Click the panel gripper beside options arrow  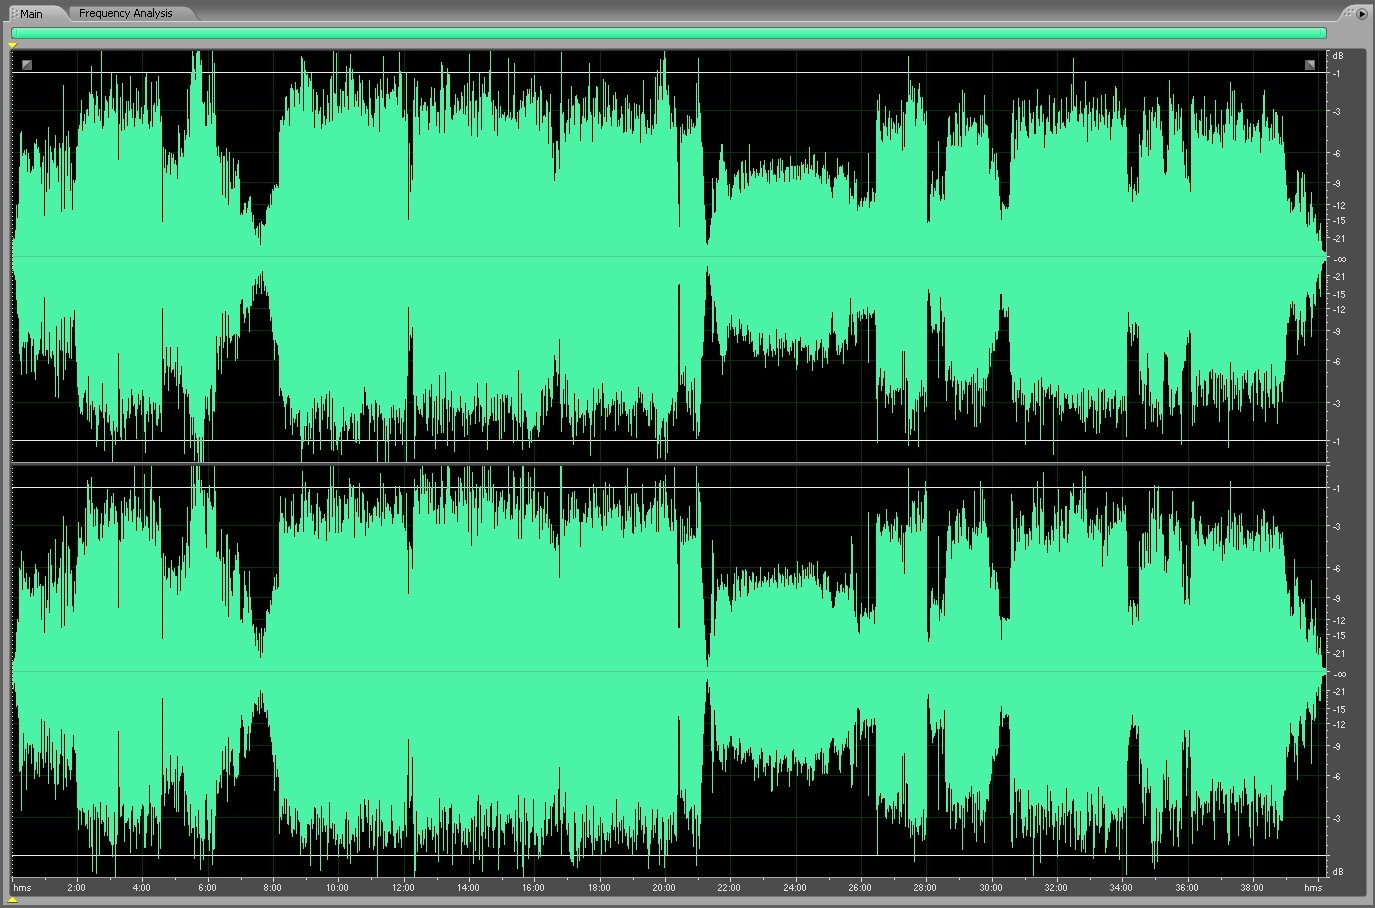click(x=1348, y=13)
